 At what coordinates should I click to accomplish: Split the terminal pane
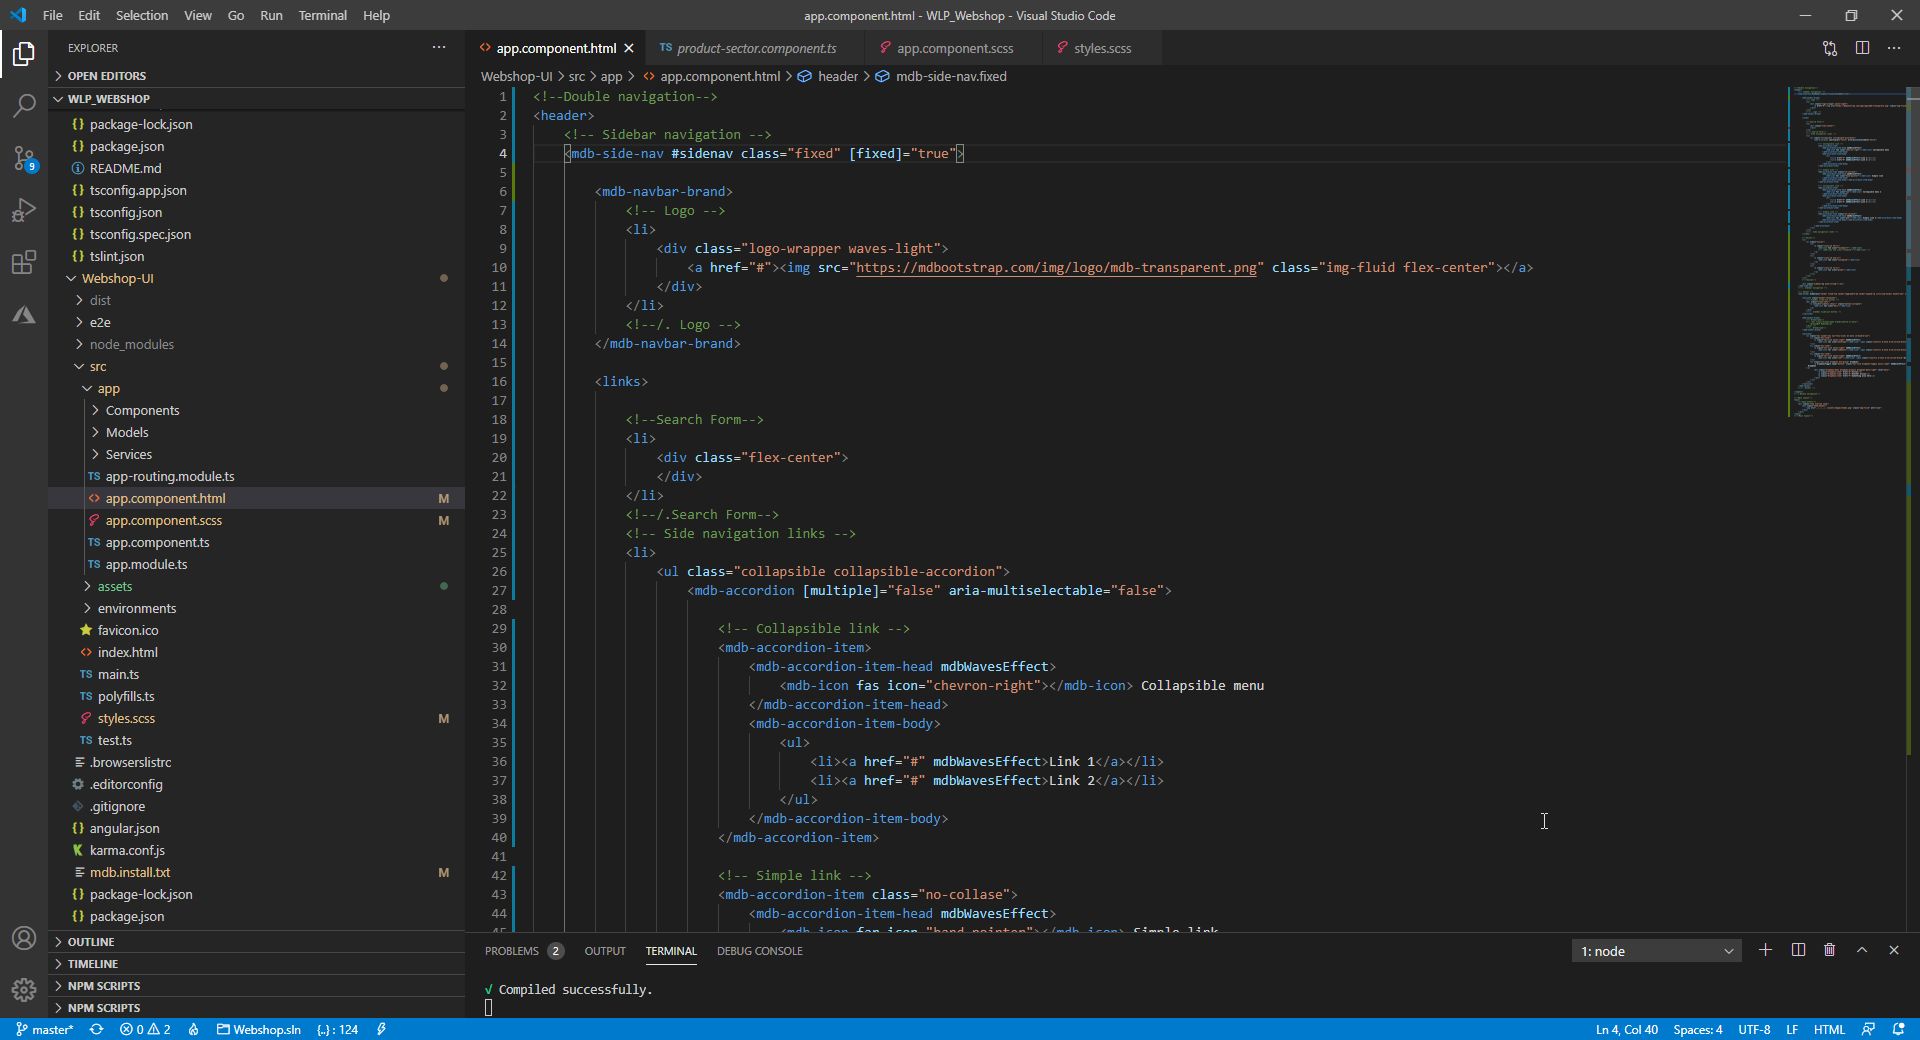coord(1798,950)
